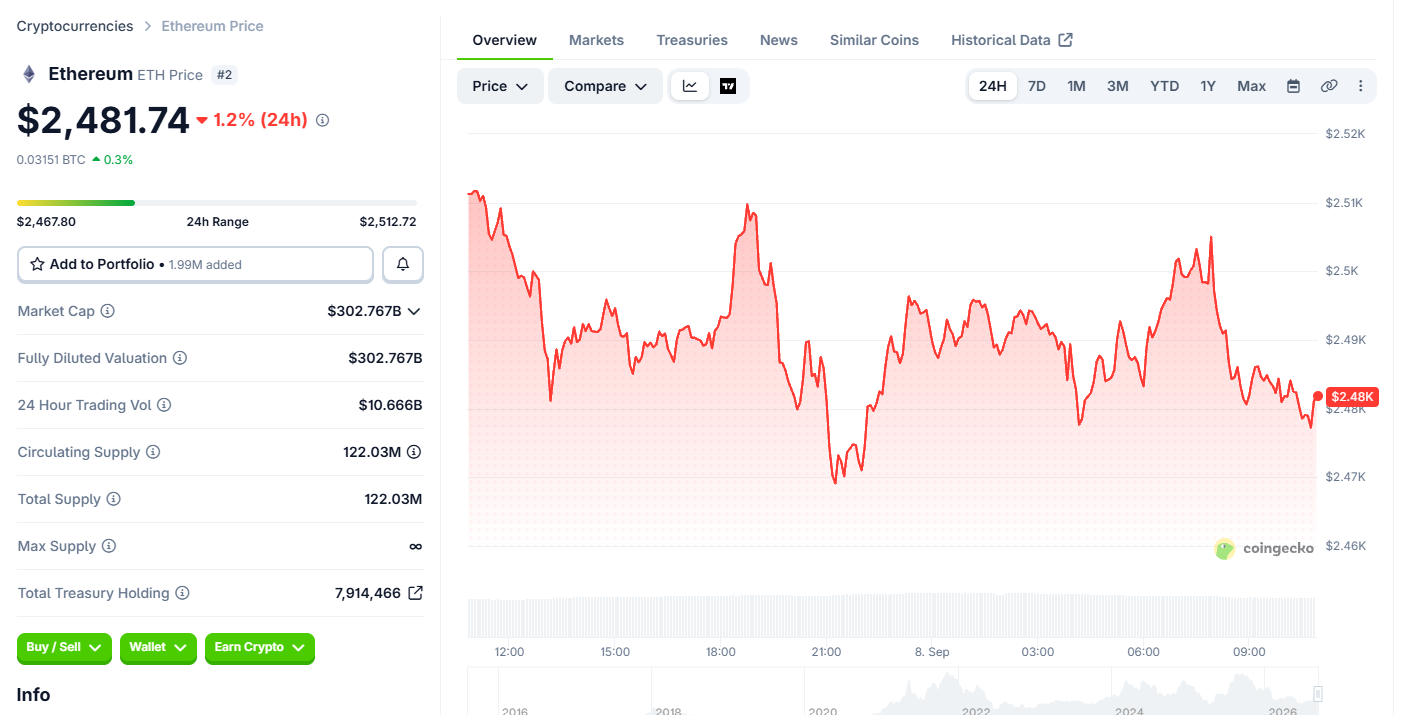Click the red current price dot on chart
This screenshot has width=1401, height=715.
(x=1317, y=397)
